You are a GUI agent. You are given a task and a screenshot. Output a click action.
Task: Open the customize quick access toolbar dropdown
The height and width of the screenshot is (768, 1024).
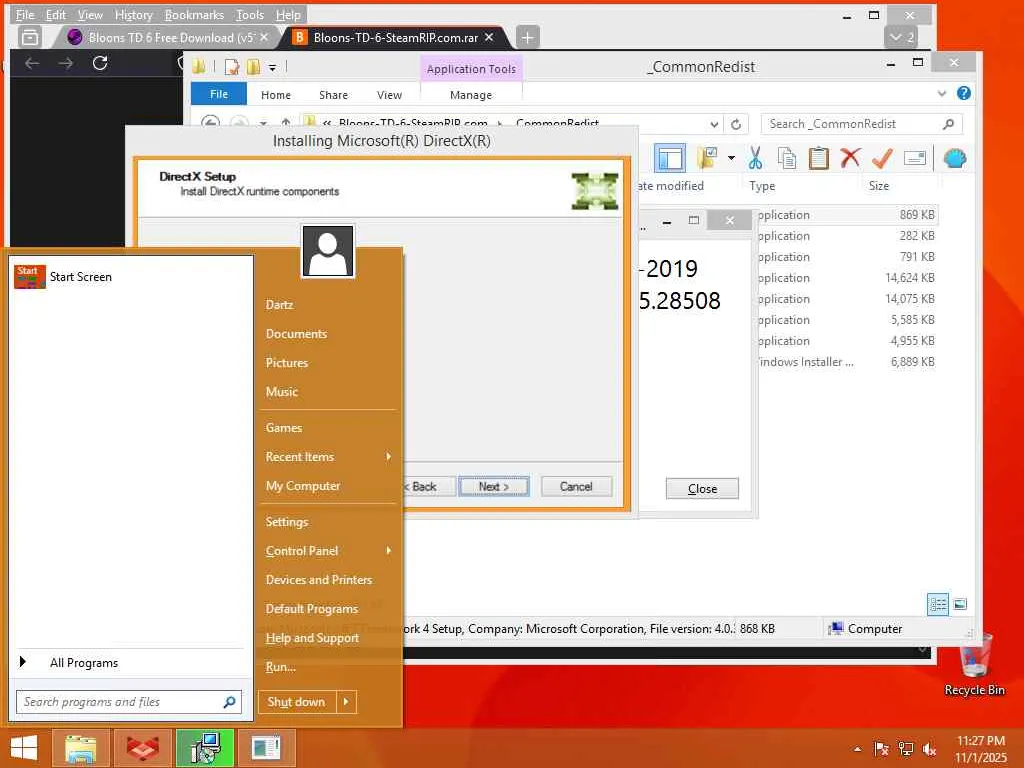tap(272, 67)
